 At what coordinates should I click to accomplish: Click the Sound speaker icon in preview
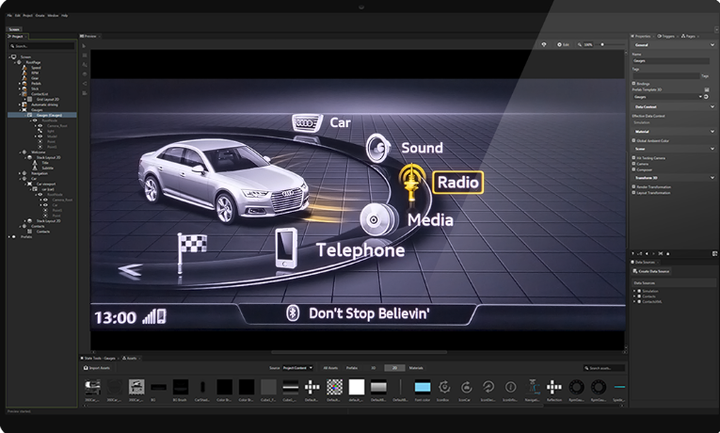(x=378, y=147)
